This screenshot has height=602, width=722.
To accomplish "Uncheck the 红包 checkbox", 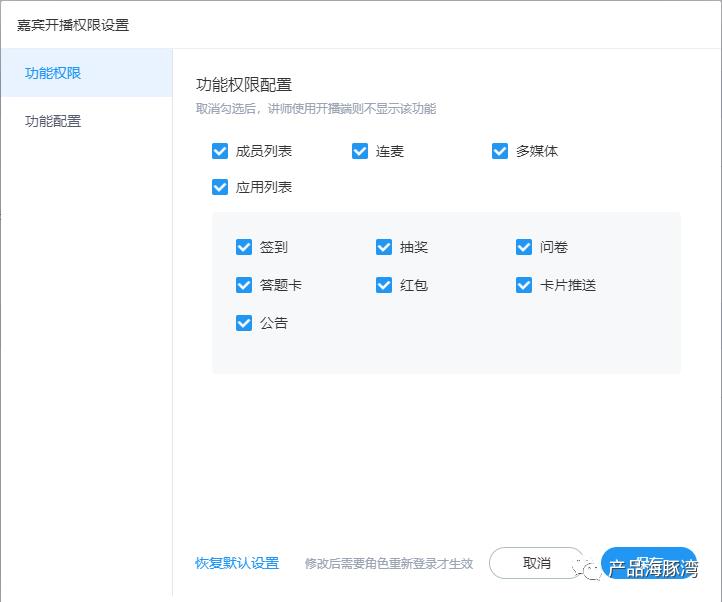I will click(x=384, y=285).
